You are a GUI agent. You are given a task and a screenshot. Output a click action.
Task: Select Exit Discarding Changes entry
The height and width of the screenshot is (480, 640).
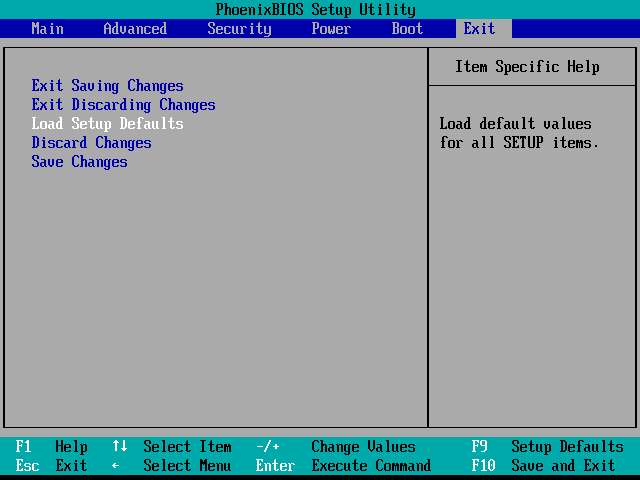pos(123,105)
